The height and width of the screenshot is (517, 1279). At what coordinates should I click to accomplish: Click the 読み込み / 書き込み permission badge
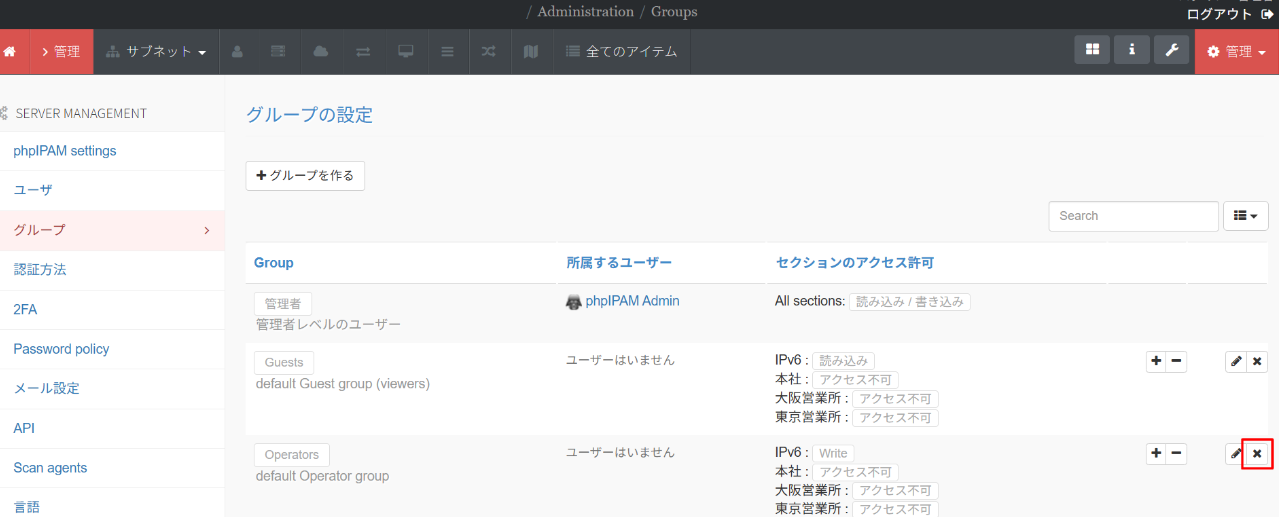tap(910, 301)
